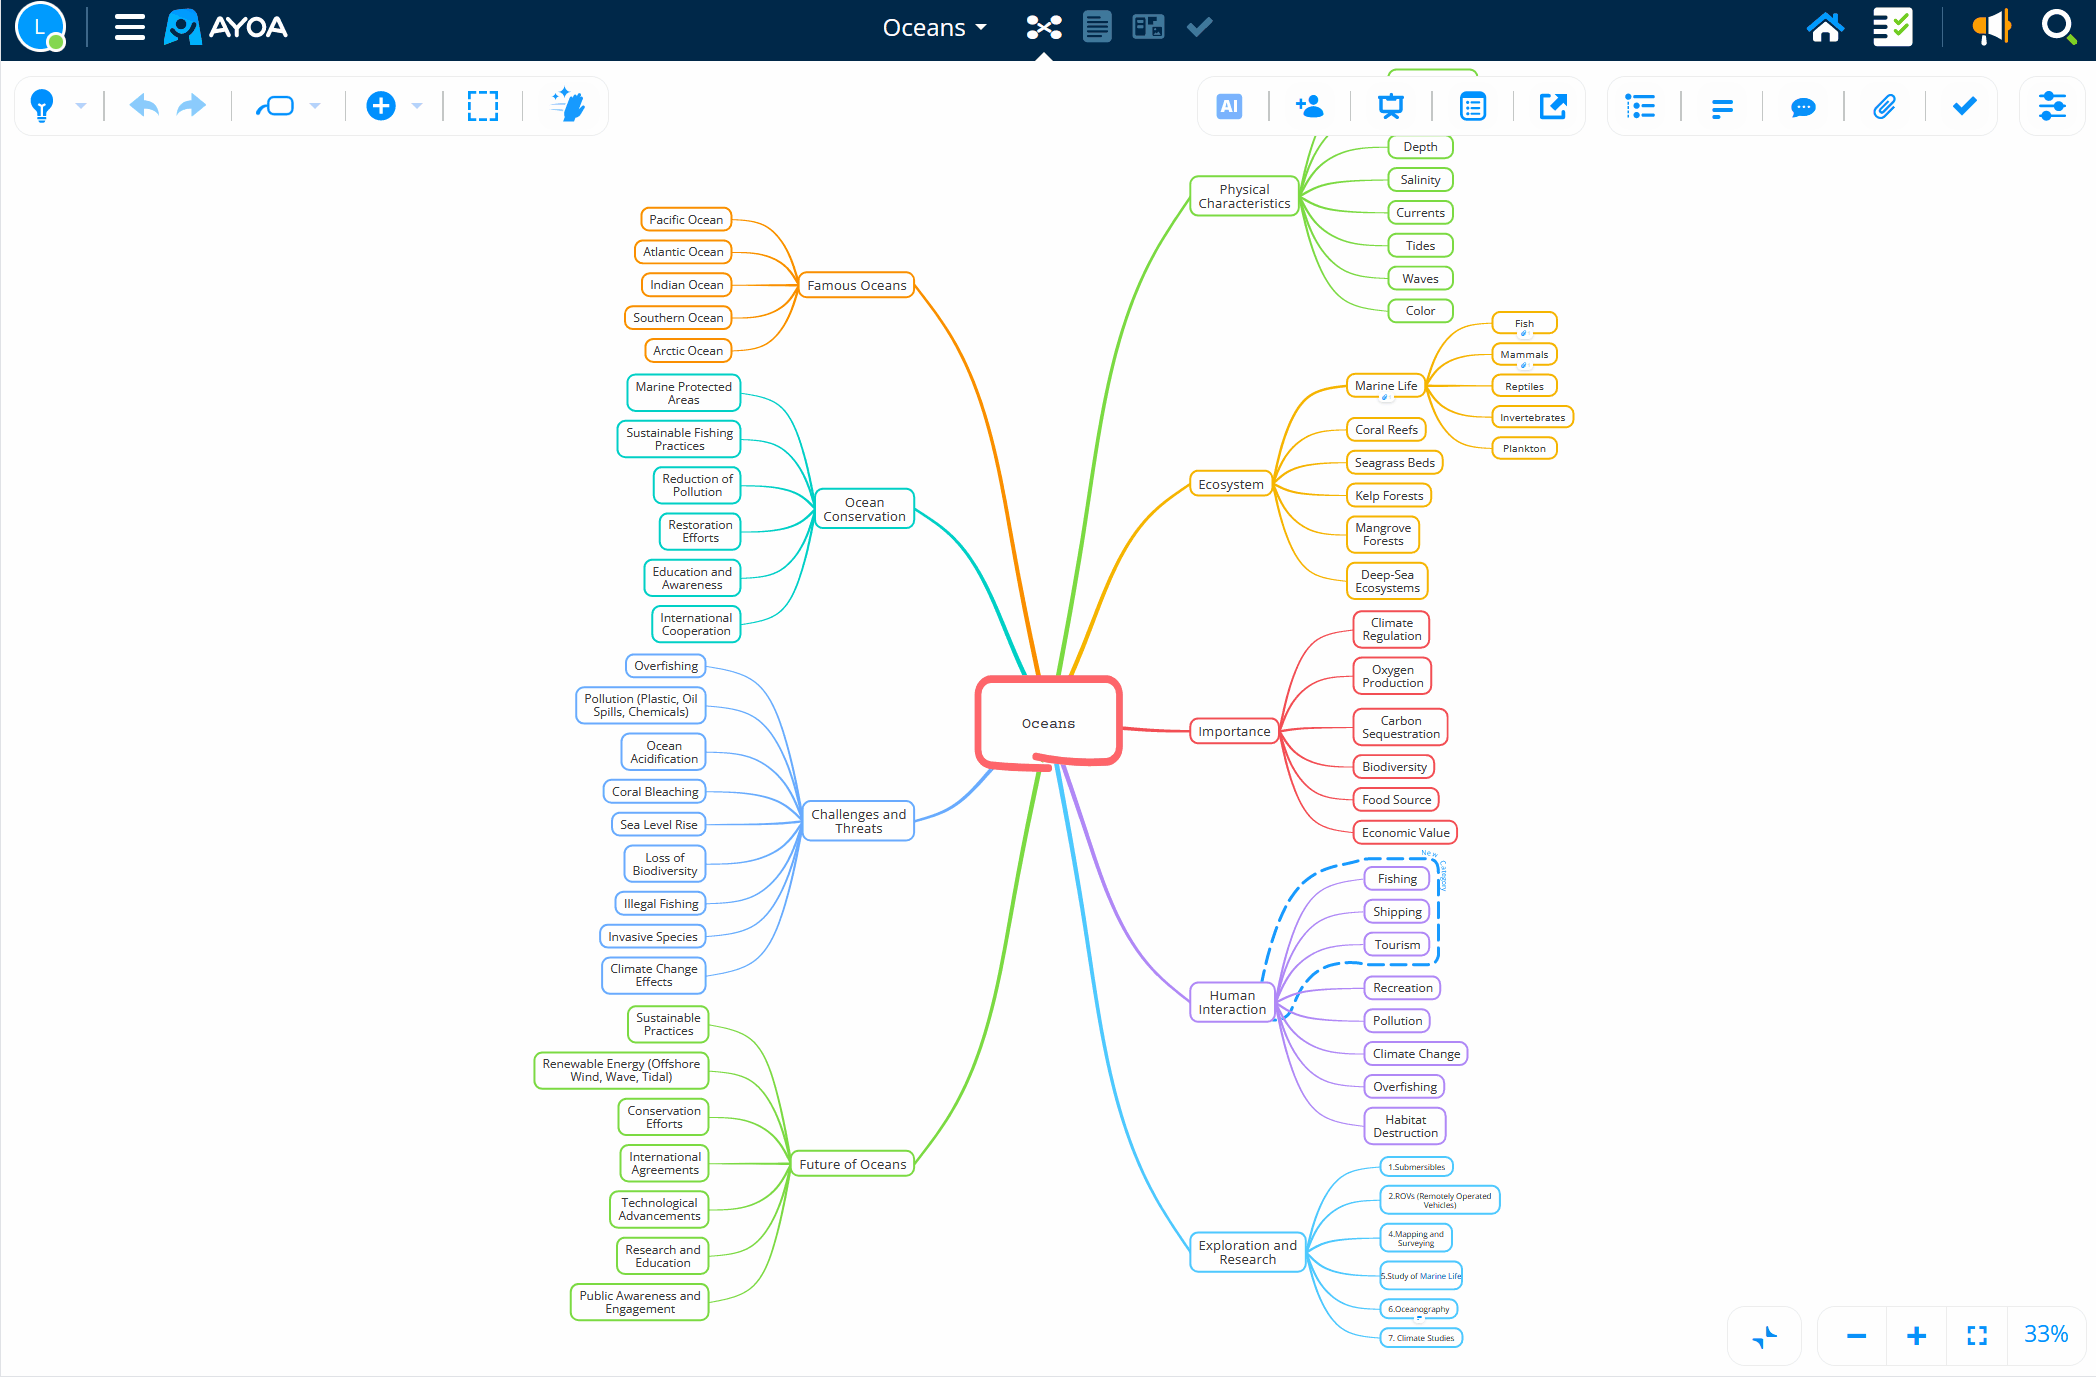Expand the add plus dropdown arrow

[x=417, y=106]
